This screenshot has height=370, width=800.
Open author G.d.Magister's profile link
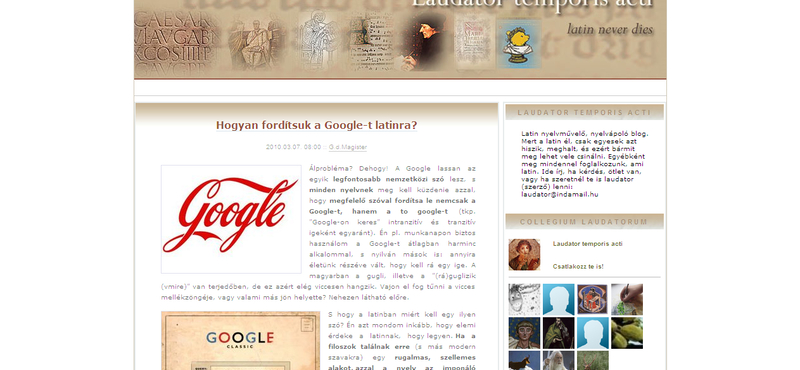(347, 147)
